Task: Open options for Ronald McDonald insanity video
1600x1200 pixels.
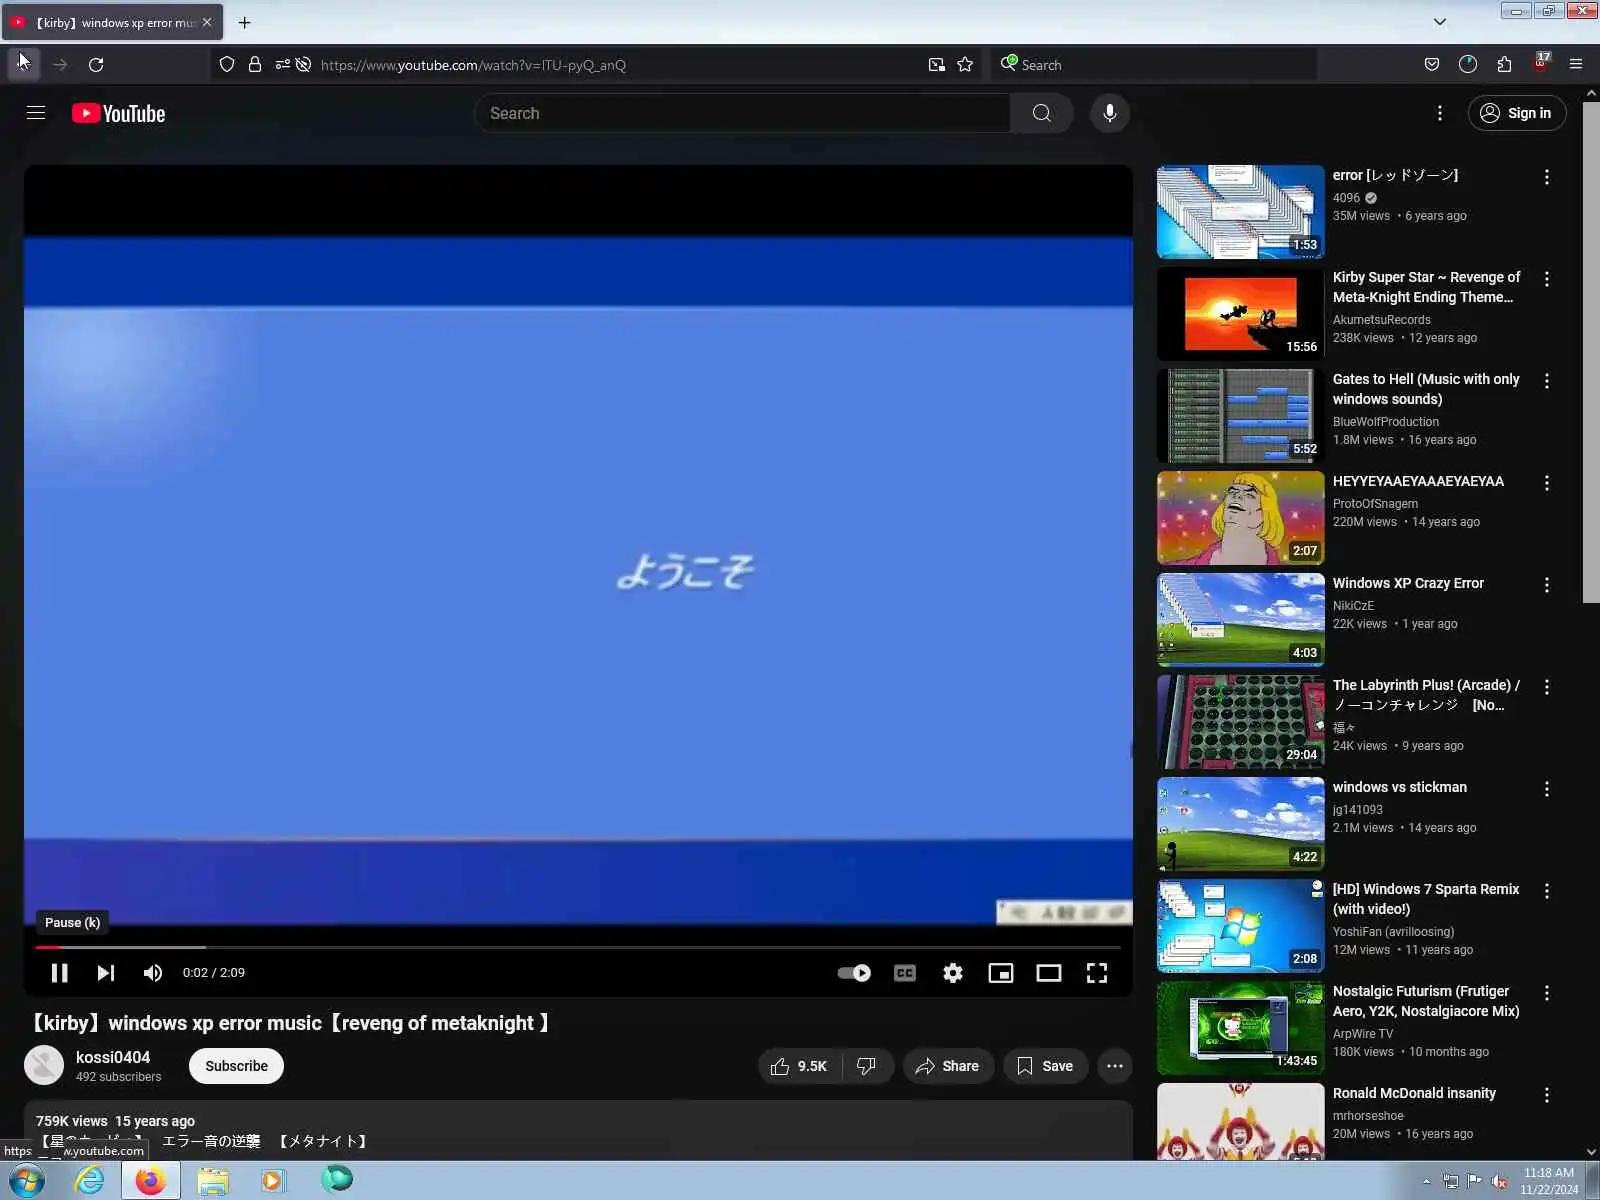Action: click(x=1546, y=1095)
